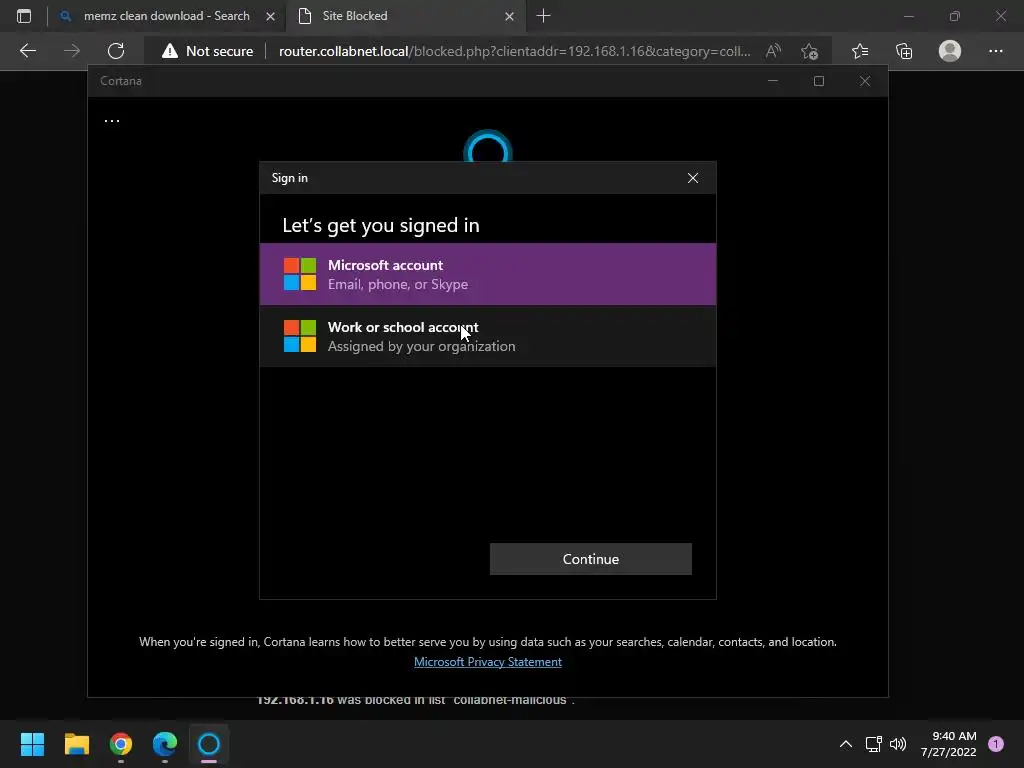Open File Explorer from taskbar
1024x768 pixels.
(76, 744)
